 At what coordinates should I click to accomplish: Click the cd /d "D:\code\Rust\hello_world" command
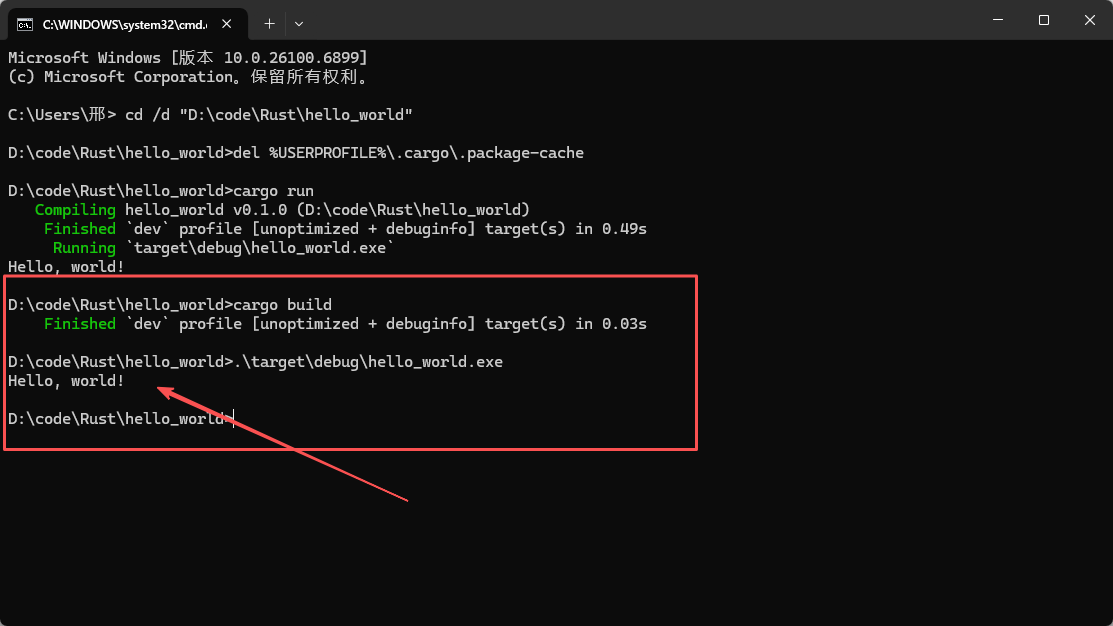click(269, 115)
